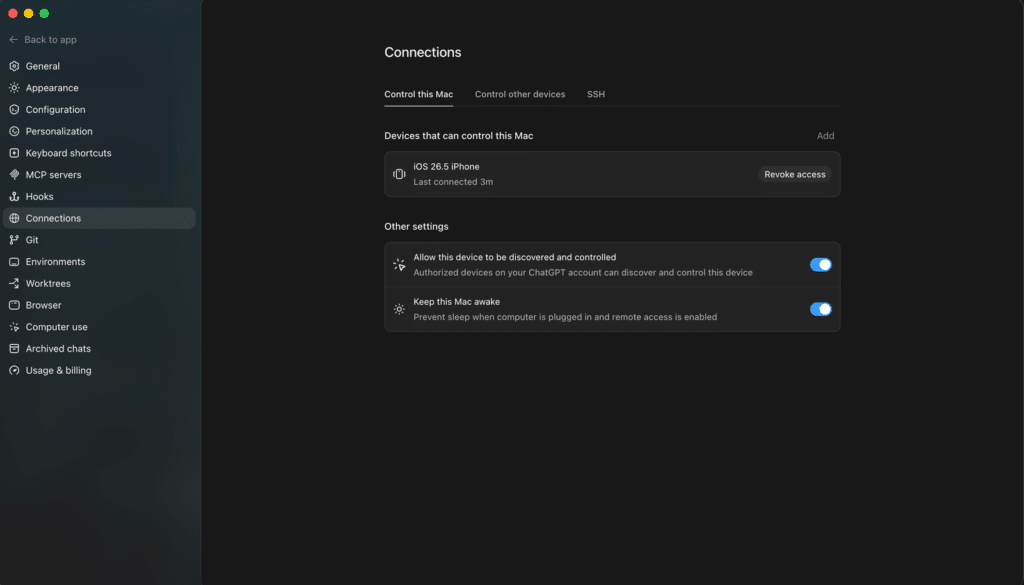The height and width of the screenshot is (585, 1024).
Task: Open Archived chats page
Action: [x=99, y=349]
